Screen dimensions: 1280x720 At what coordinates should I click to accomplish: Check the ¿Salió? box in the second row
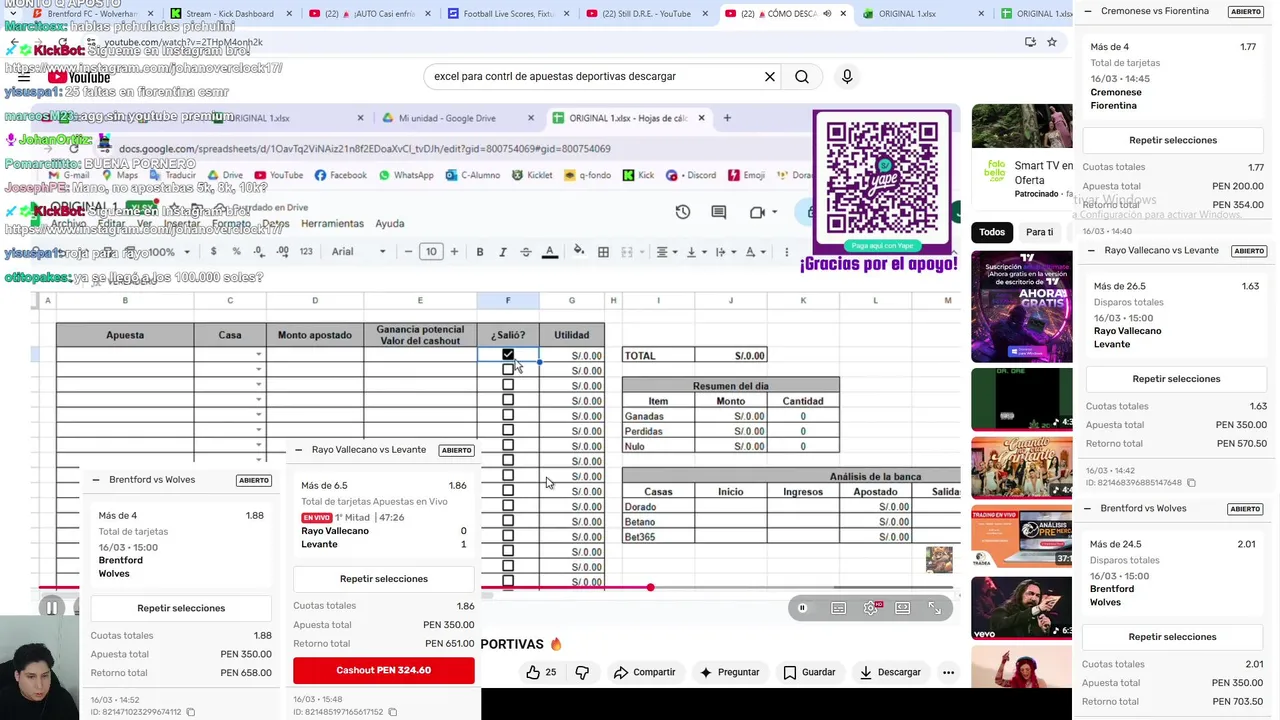point(508,370)
